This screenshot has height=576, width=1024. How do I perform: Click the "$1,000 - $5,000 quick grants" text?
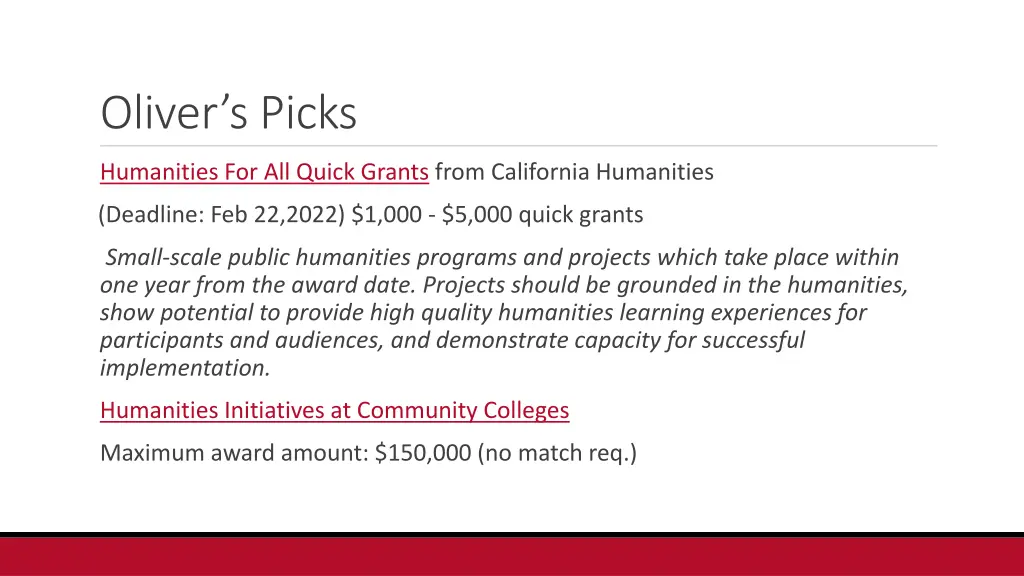[x=497, y=214]
